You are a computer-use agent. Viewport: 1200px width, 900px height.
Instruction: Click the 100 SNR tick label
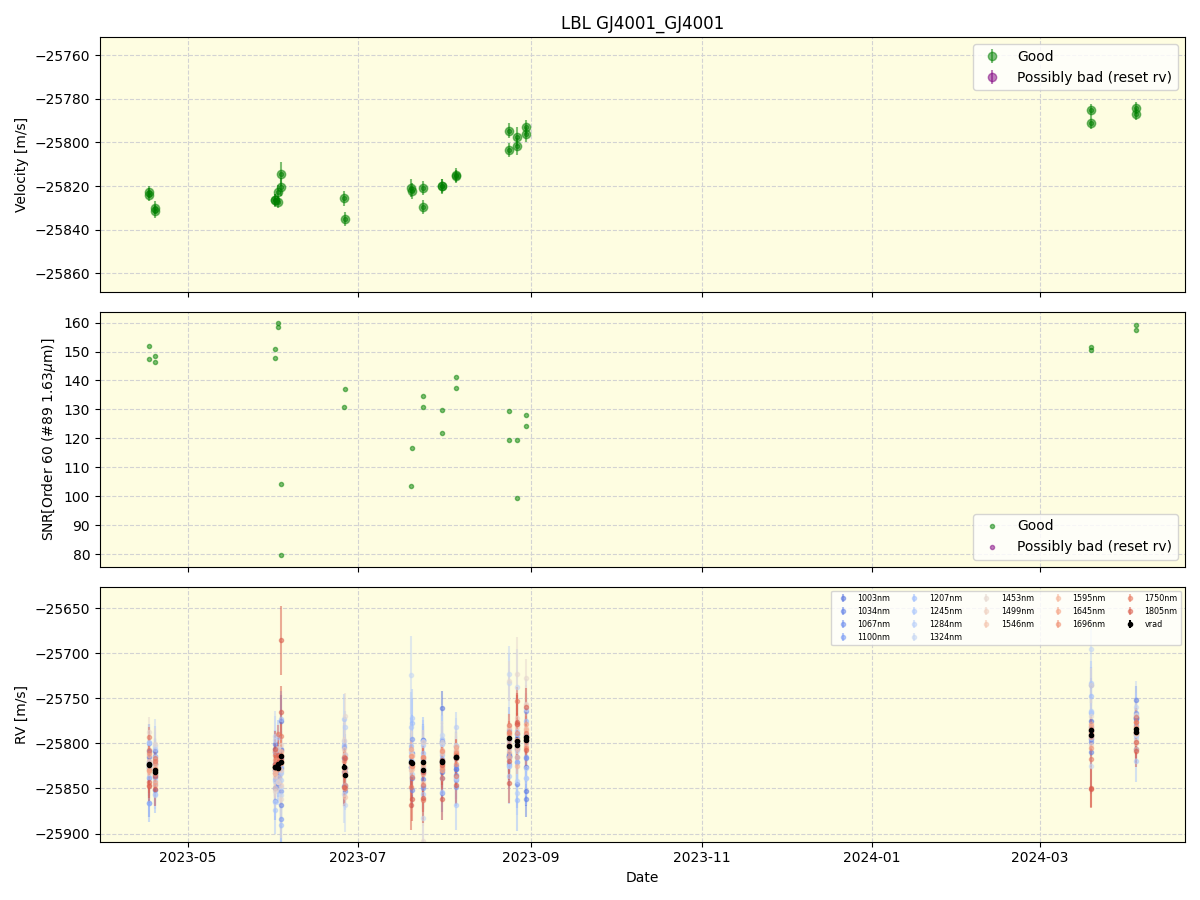pyautogui.click(x=78, y=497)
